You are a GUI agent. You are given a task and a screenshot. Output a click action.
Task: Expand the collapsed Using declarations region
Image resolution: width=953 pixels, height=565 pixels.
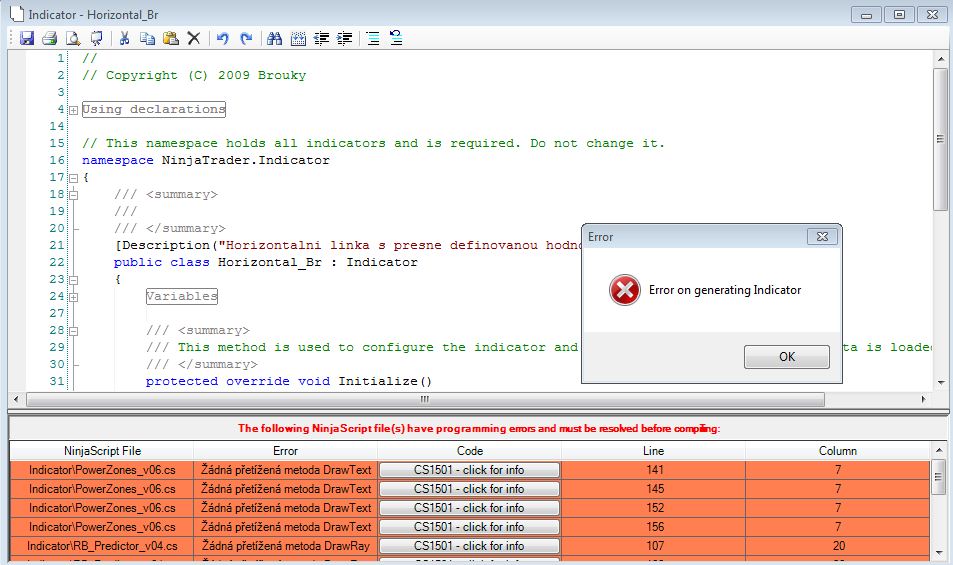[73, 110]
